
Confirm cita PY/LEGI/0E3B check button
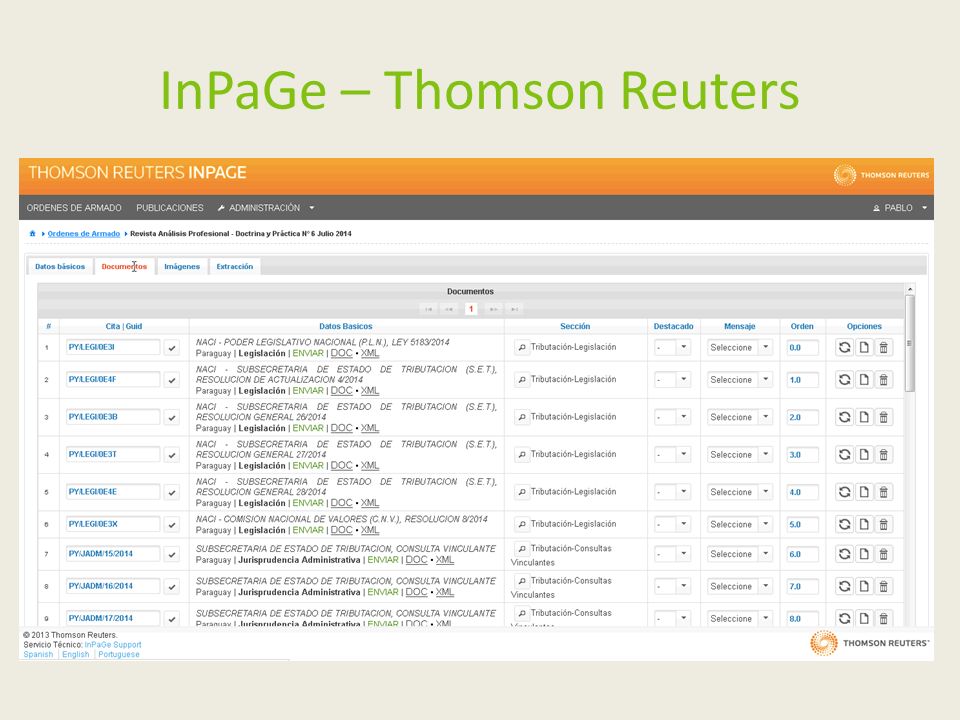(x=172, y=418)
